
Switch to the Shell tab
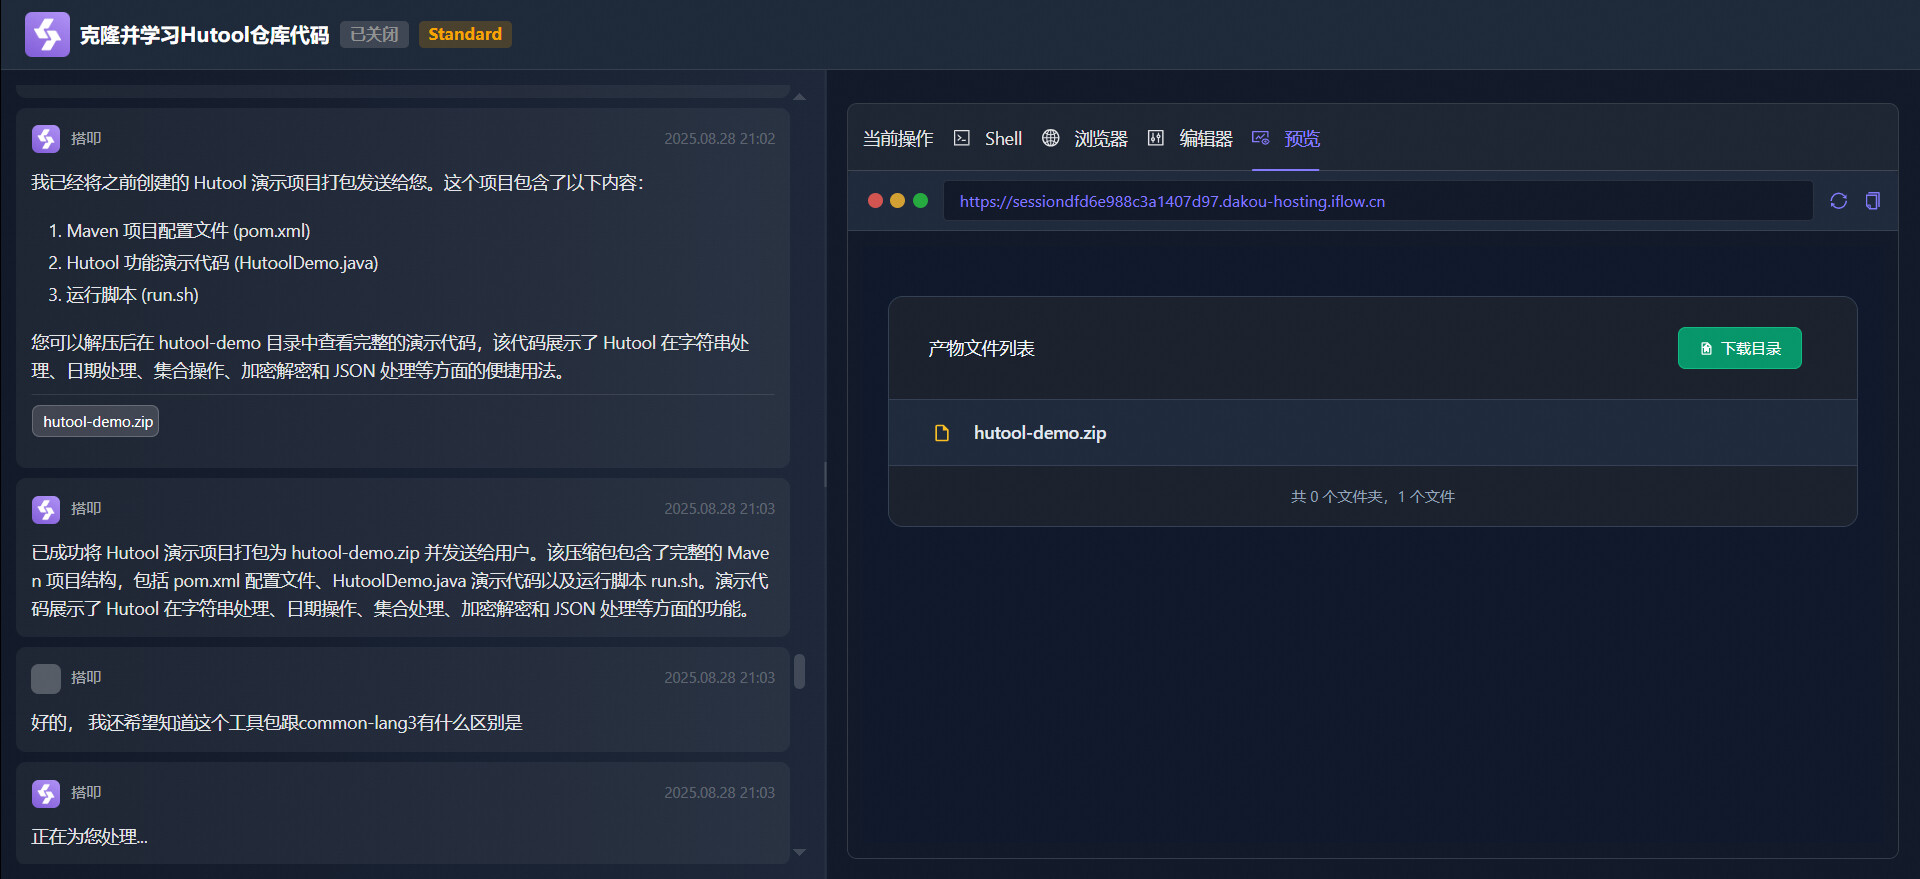coord(988,139)
